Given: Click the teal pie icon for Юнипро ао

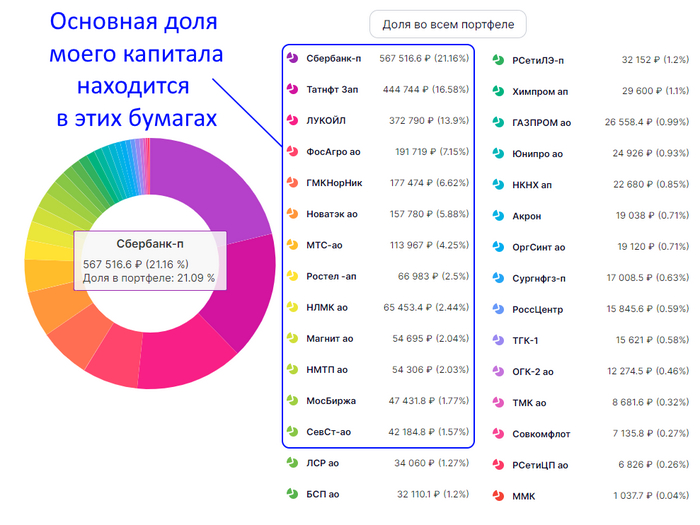Looking at the screenshot, I should coord(498,154).
